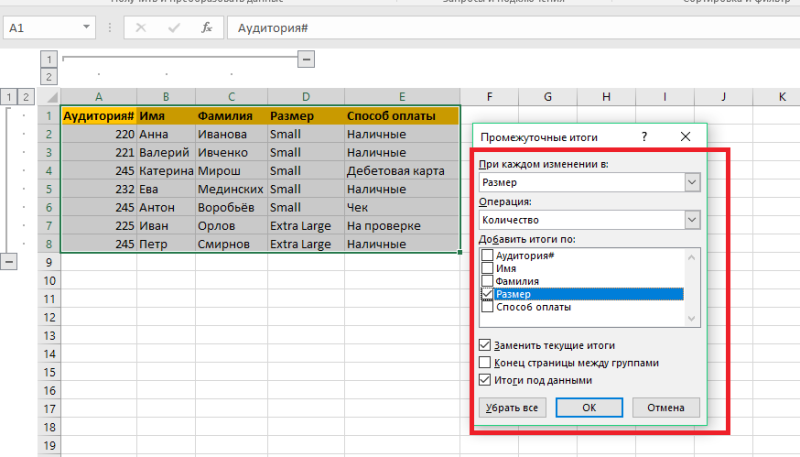The width and height of the screenshot is (800, 457).
Task: Click the cell containing Мединских
Action: click(231, 189)
